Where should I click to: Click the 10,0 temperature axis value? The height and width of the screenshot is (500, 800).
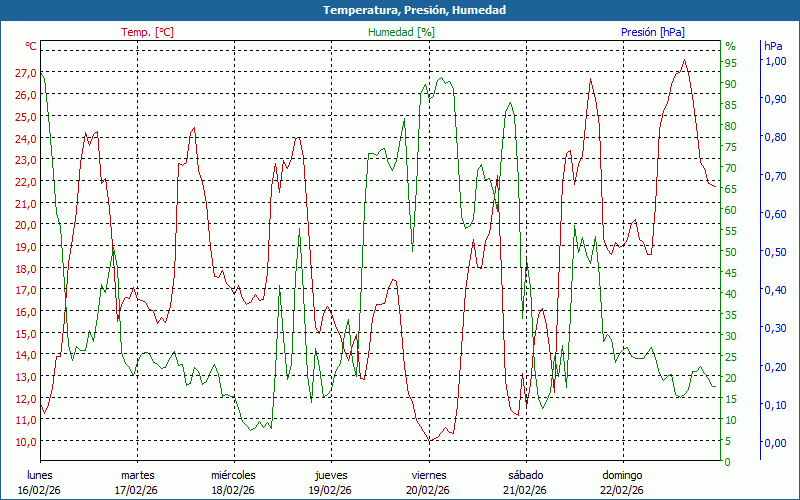27,441
